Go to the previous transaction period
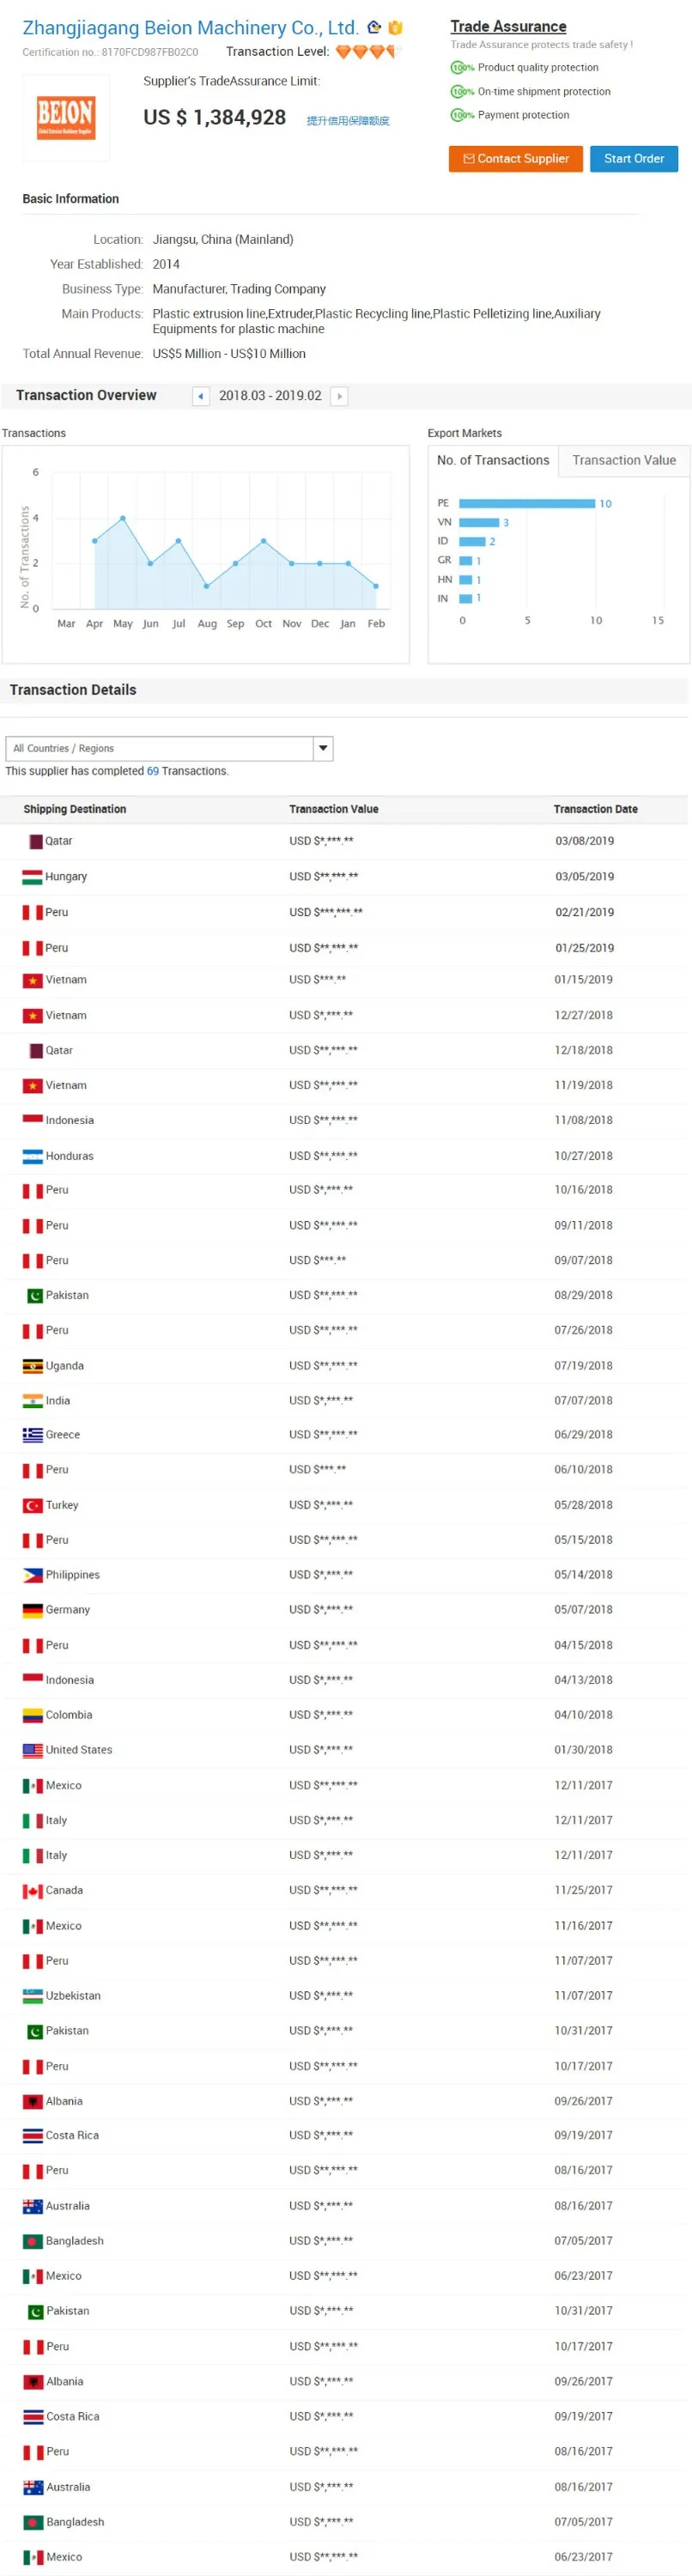The width and height of the screenshot is (692, 2576). [201, 396]
